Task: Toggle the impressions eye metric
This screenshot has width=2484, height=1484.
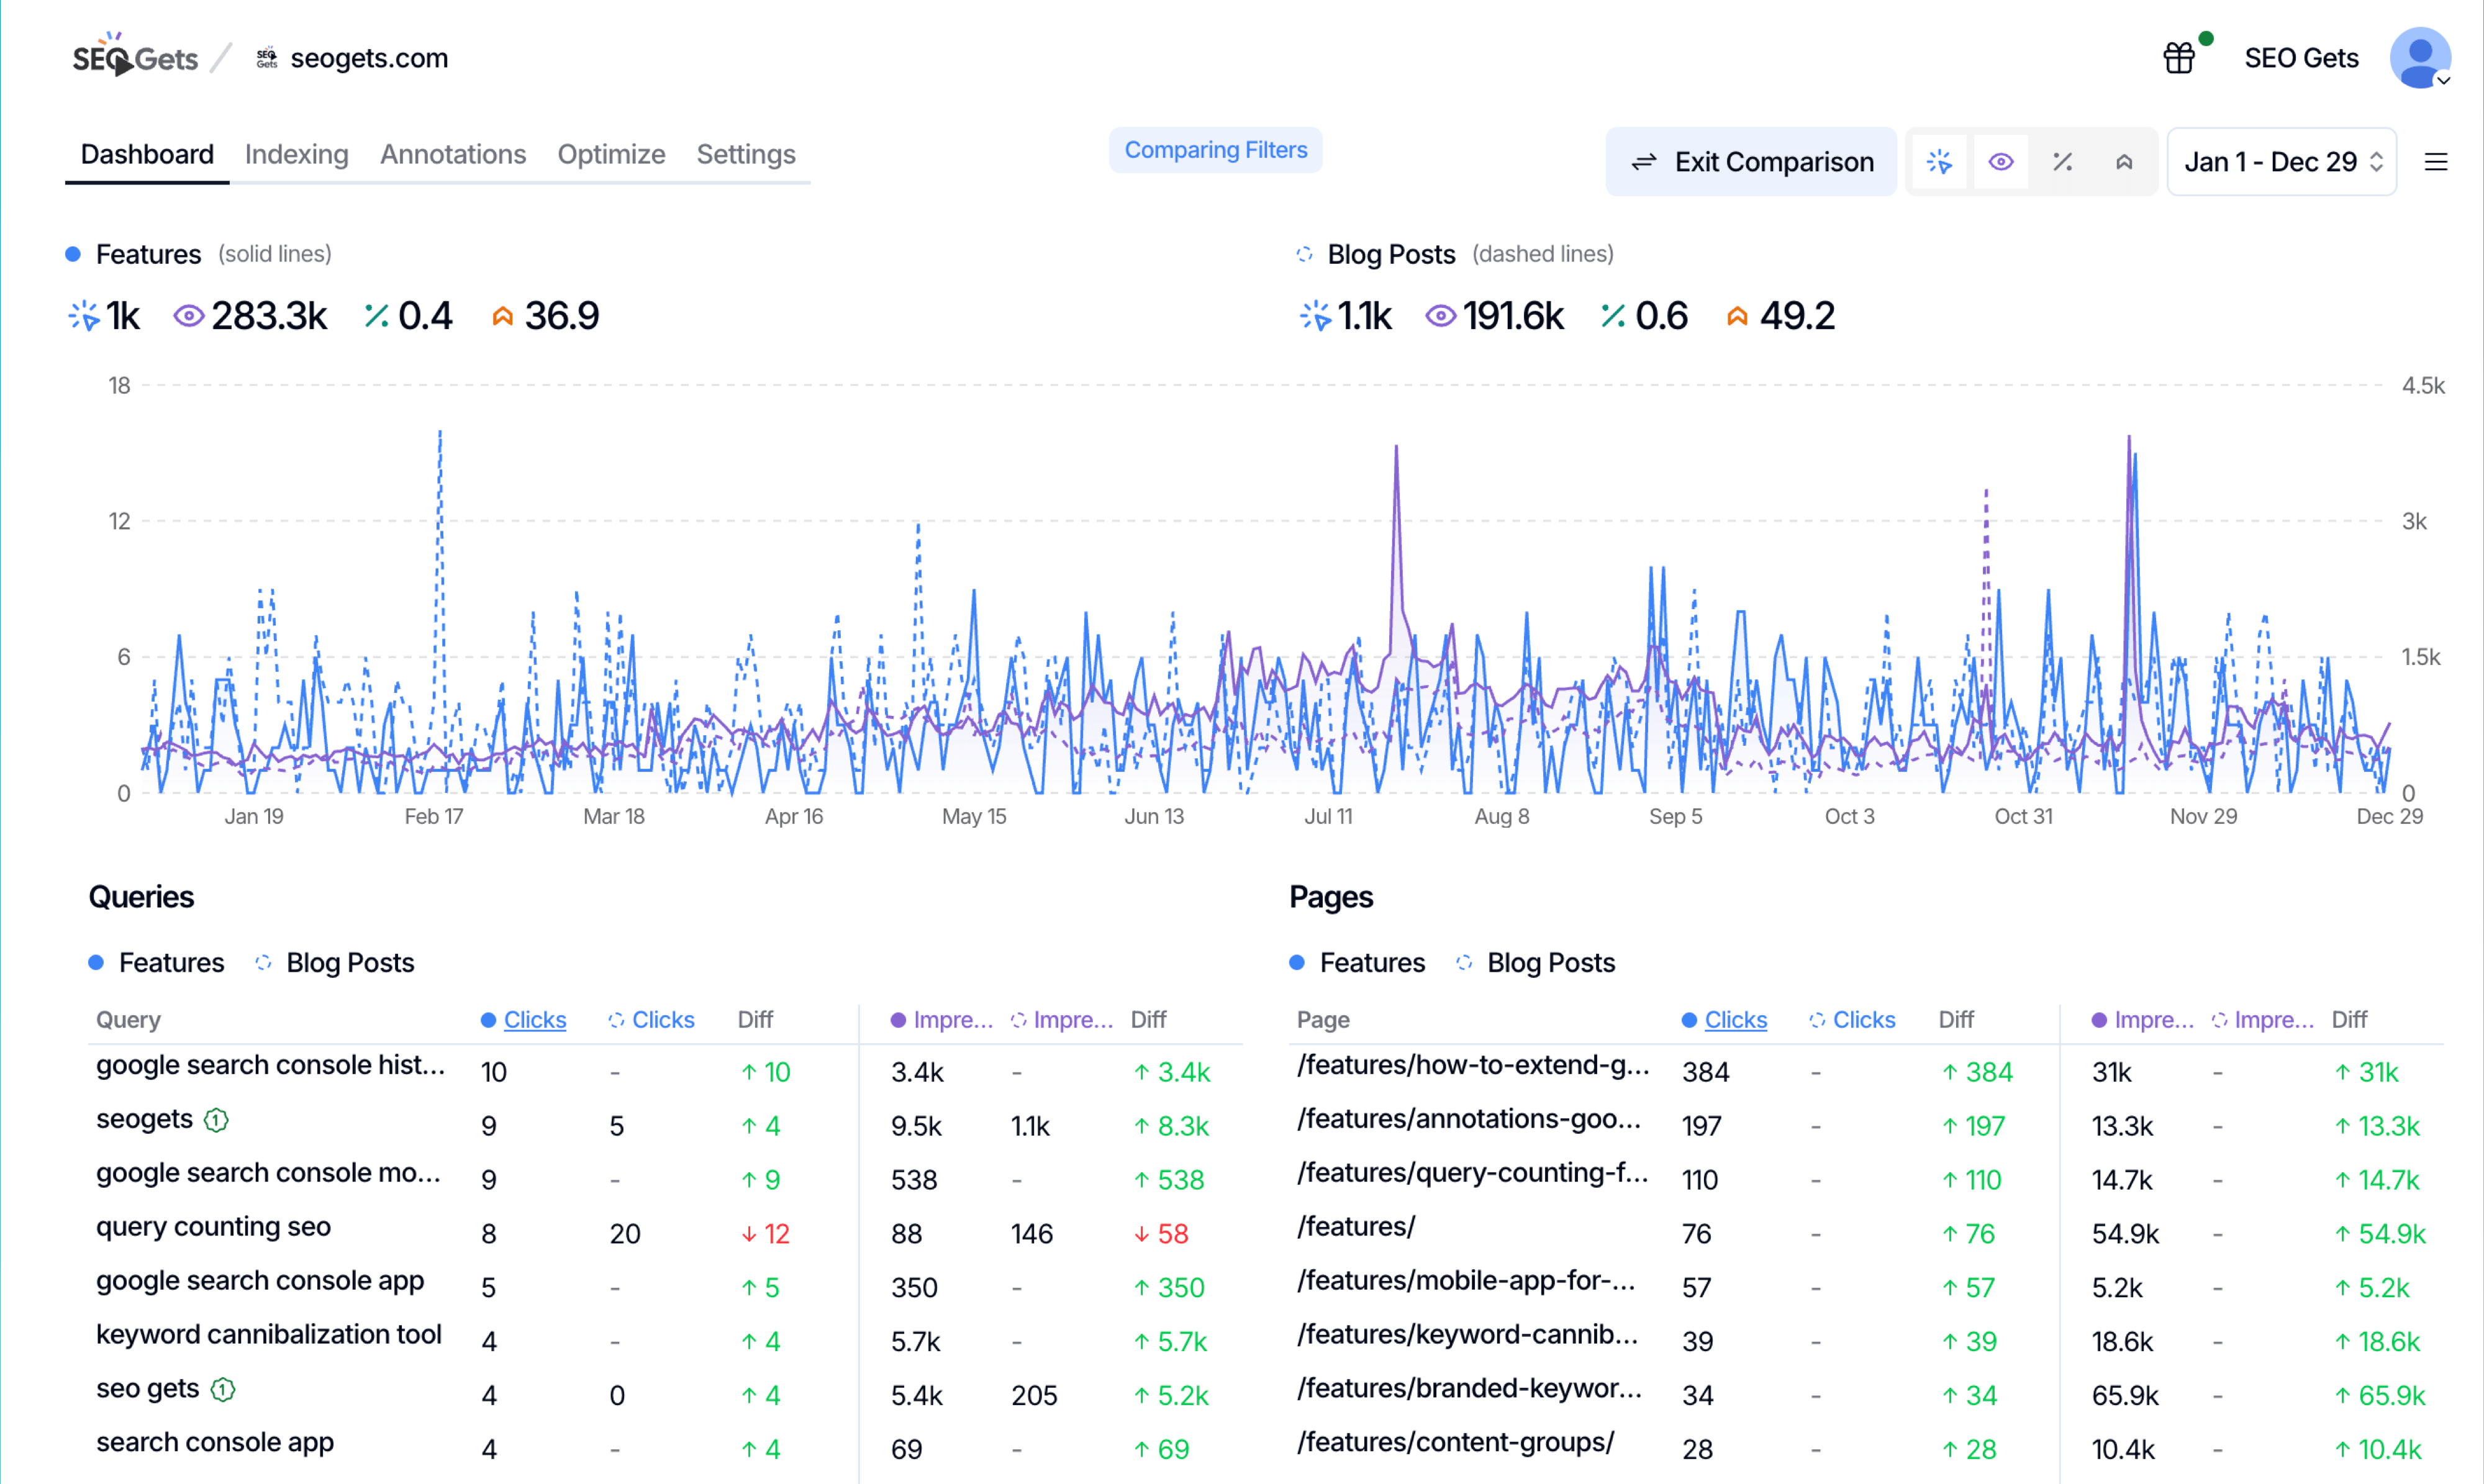Action: tap(2000, 162)
